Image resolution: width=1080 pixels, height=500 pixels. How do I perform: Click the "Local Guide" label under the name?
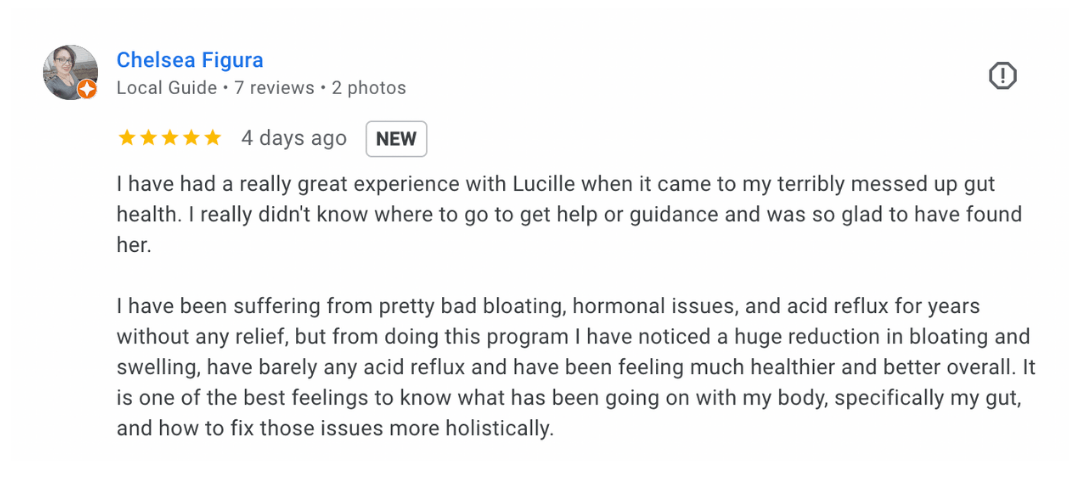coord(166,88)
